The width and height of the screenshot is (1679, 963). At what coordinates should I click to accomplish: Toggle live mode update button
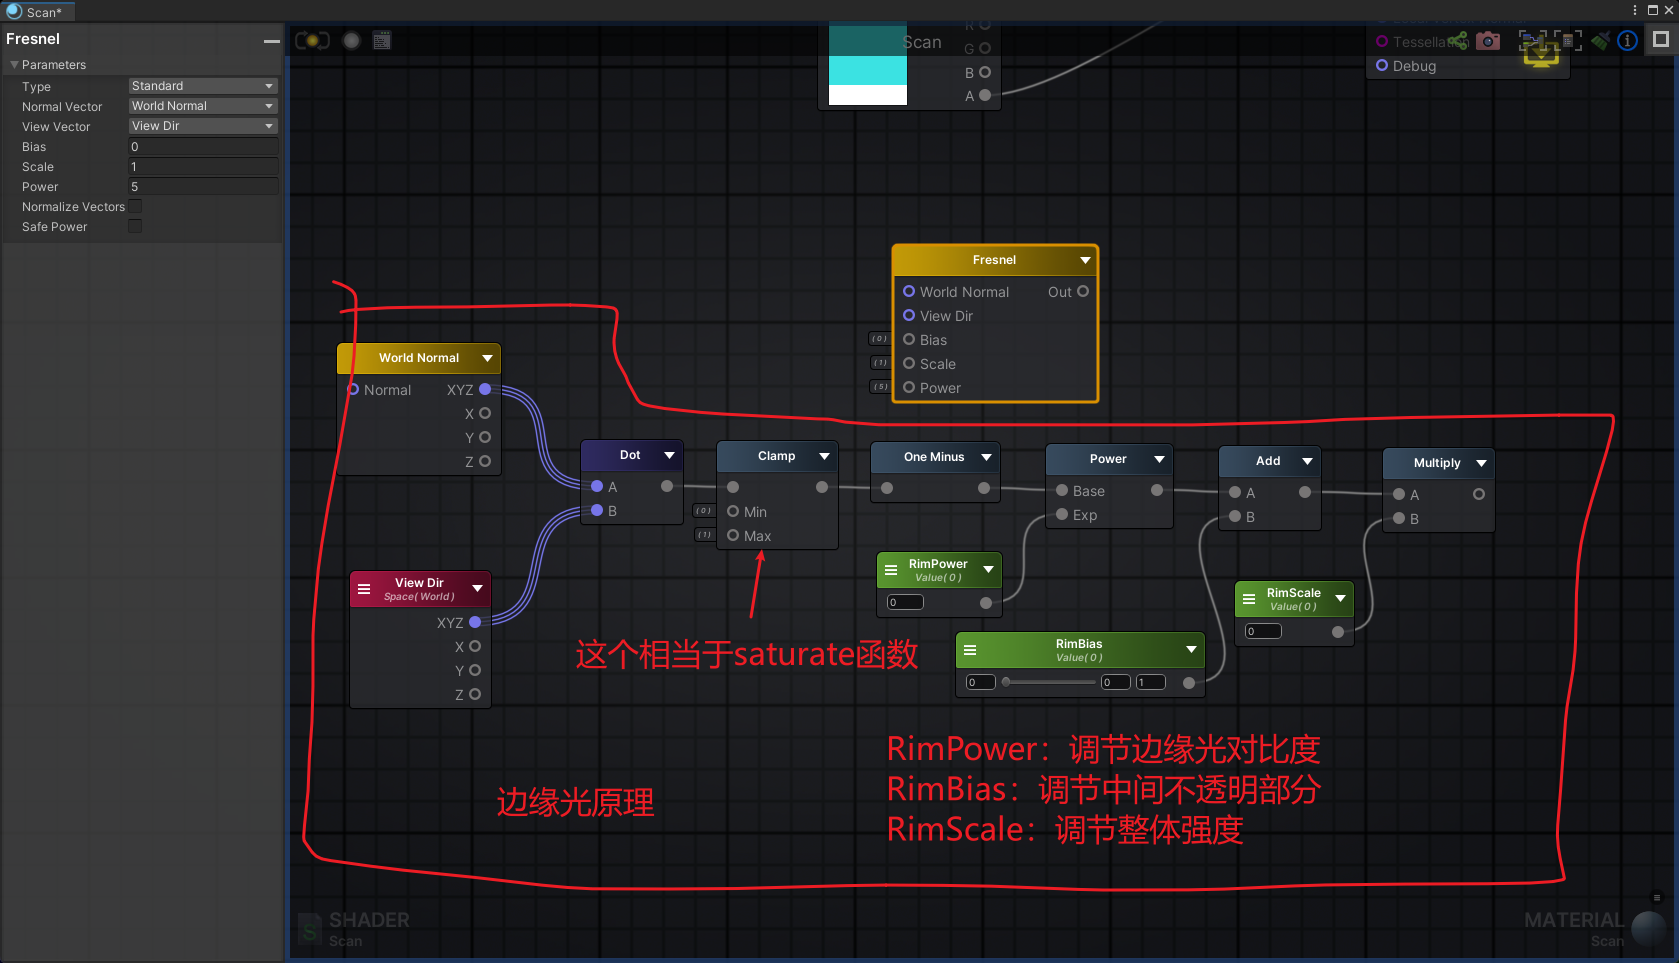tap(312, 41)
